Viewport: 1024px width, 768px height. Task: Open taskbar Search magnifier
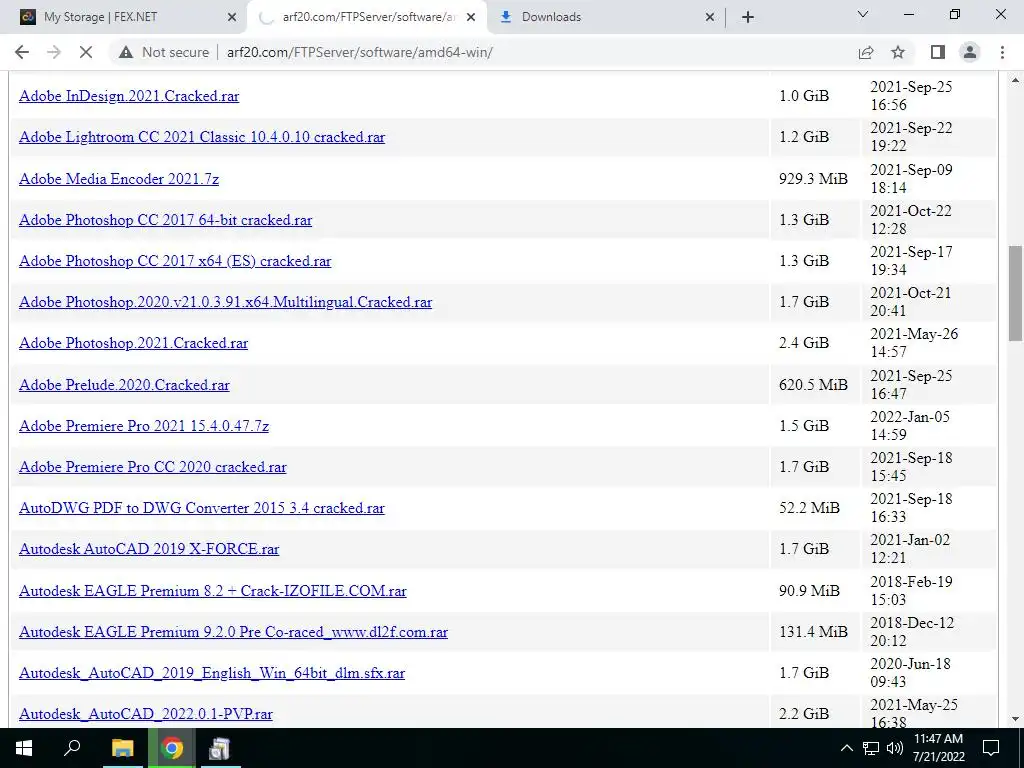pyautogui.click(x=72, y=748)
